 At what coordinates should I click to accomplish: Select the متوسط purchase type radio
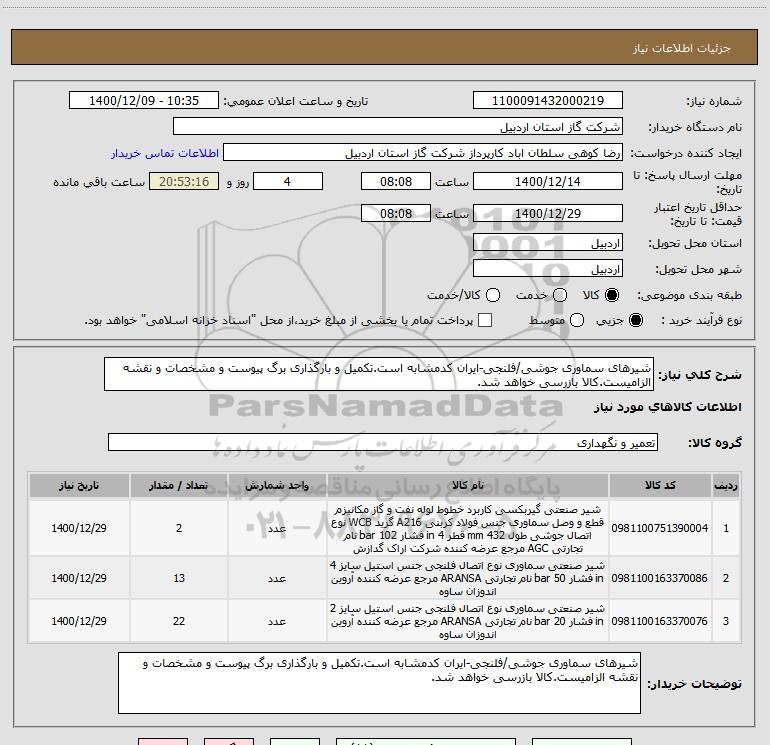577,320
